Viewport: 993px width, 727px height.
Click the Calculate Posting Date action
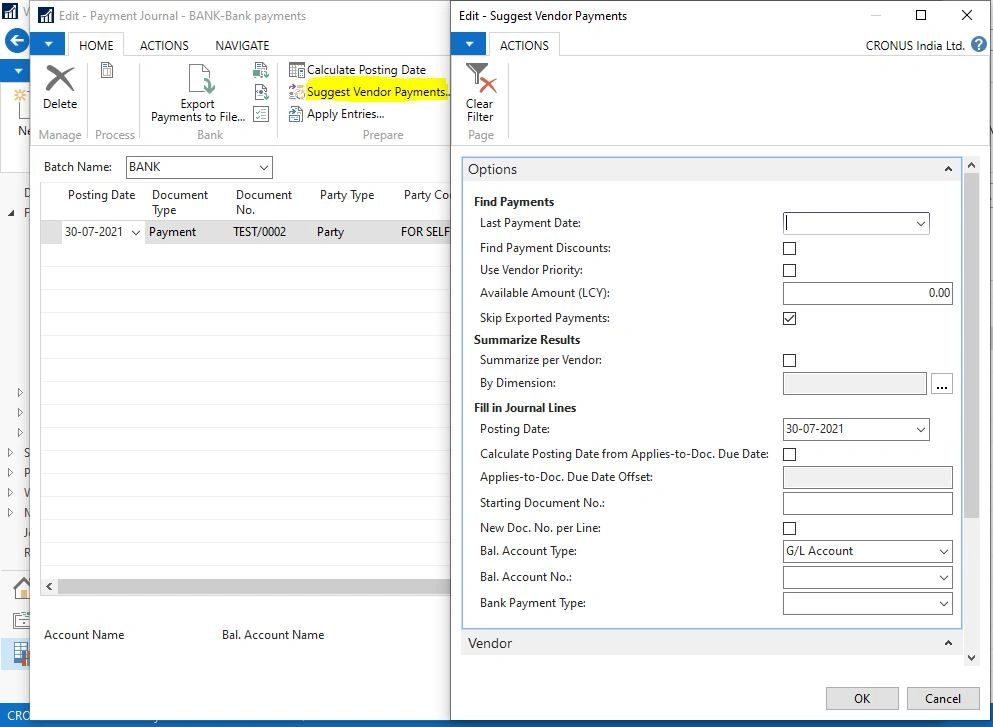click(x=365, y=70)
